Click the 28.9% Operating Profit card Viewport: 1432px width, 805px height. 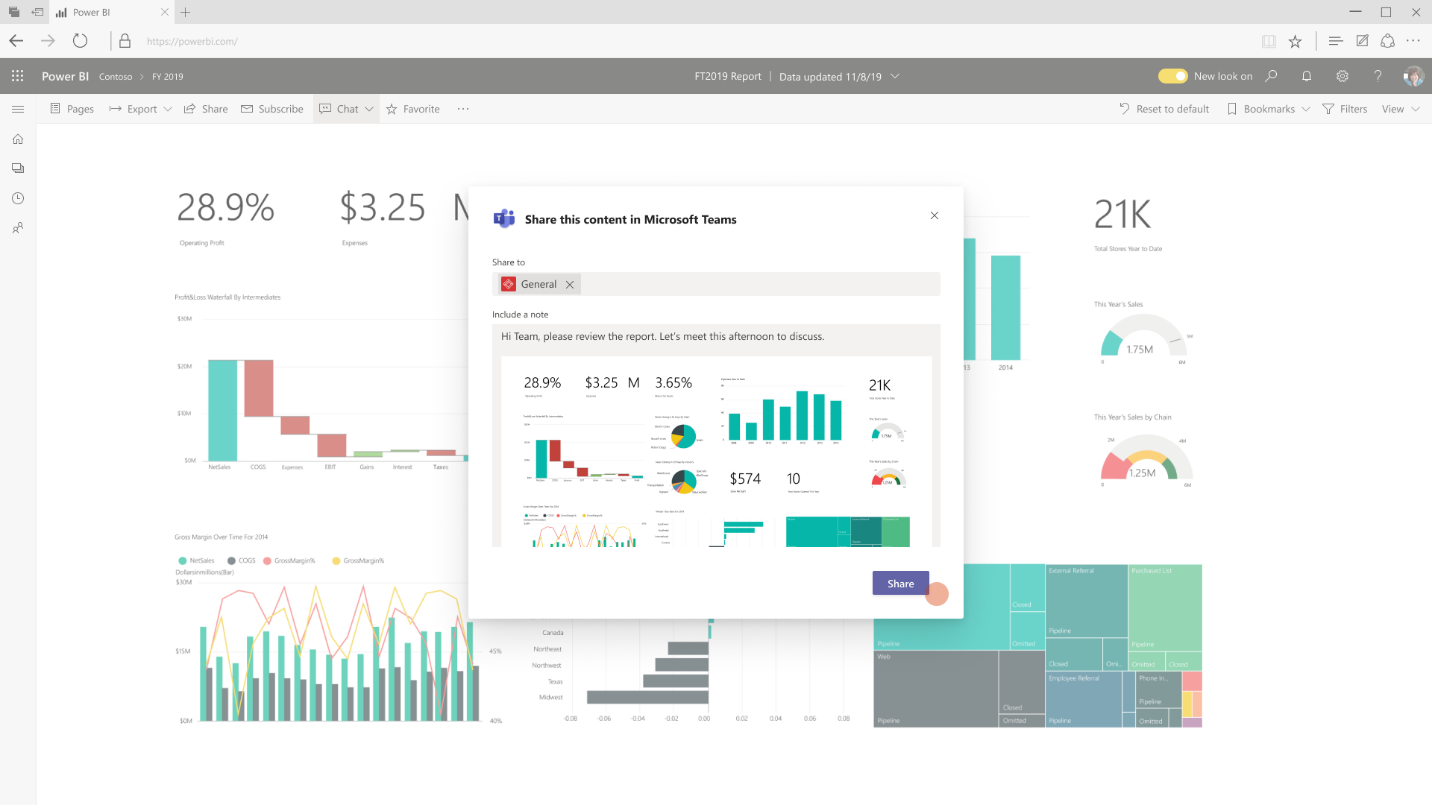click(226, 216)
